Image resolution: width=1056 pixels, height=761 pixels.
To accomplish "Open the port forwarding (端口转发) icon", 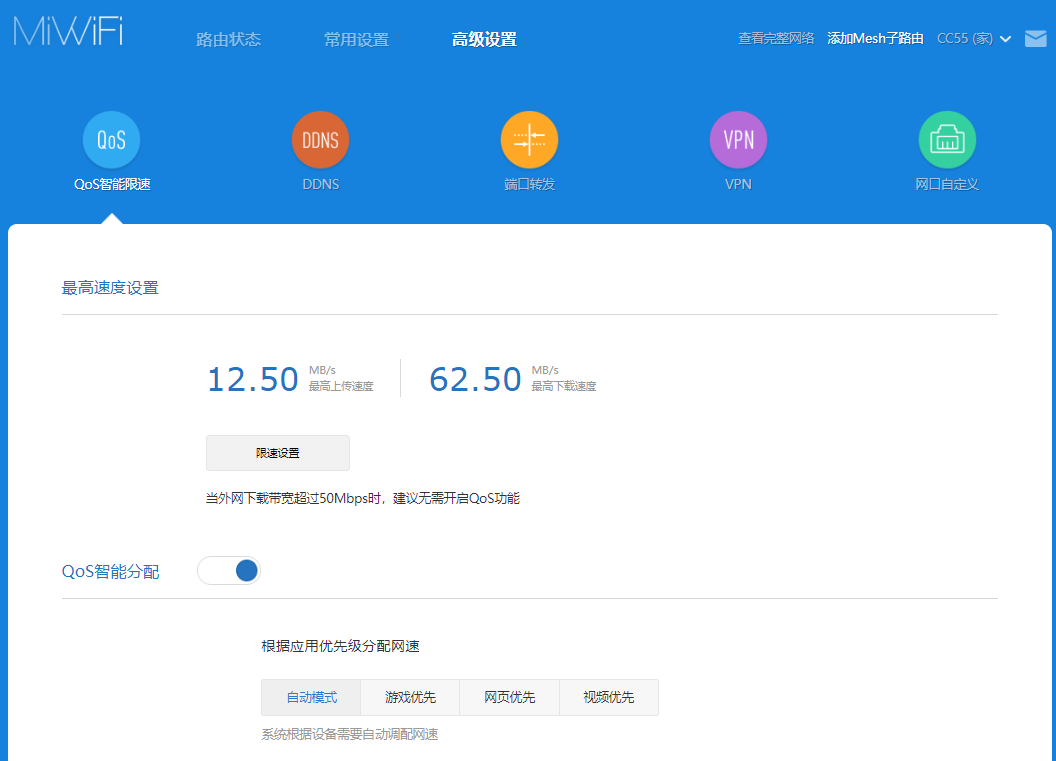I will coord(529,140).
